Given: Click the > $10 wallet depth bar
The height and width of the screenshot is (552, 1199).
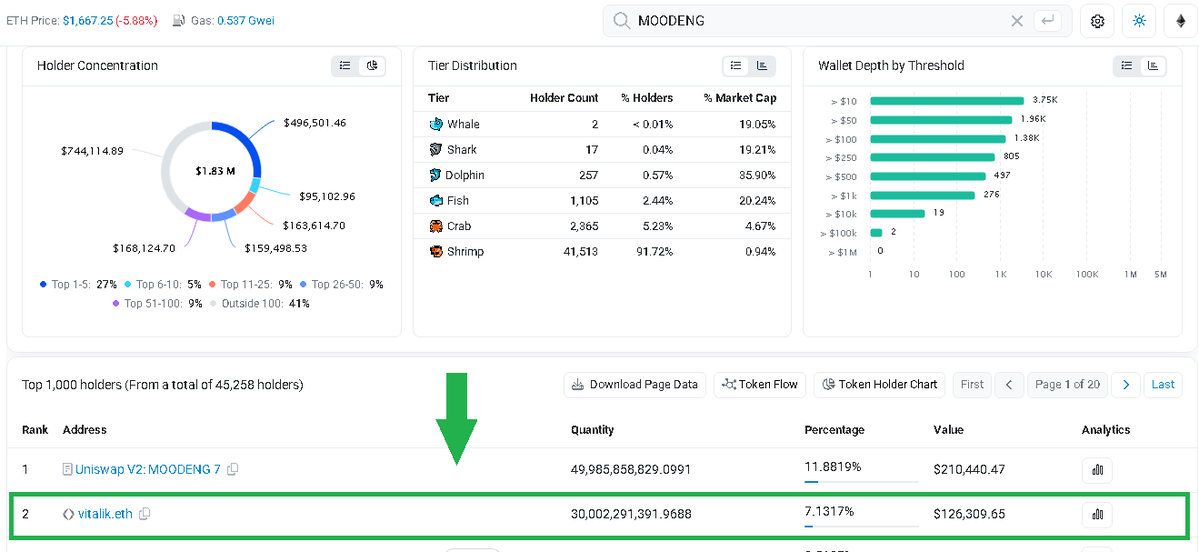Looking at the screenshot, I should pyautogui.click(x=947, y=101).
